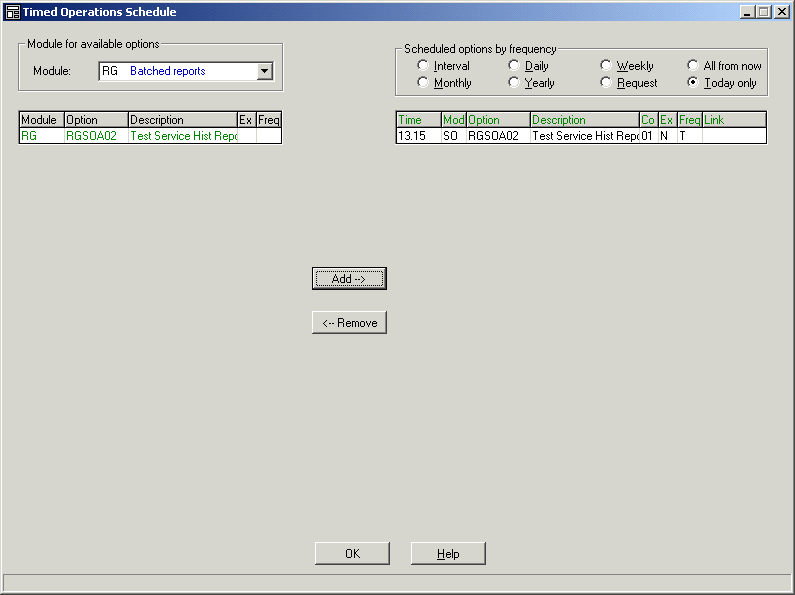The height and width of the screenshot is (595, 795).
Task: Click the Add --> button
Action: [x=349, y=279]
